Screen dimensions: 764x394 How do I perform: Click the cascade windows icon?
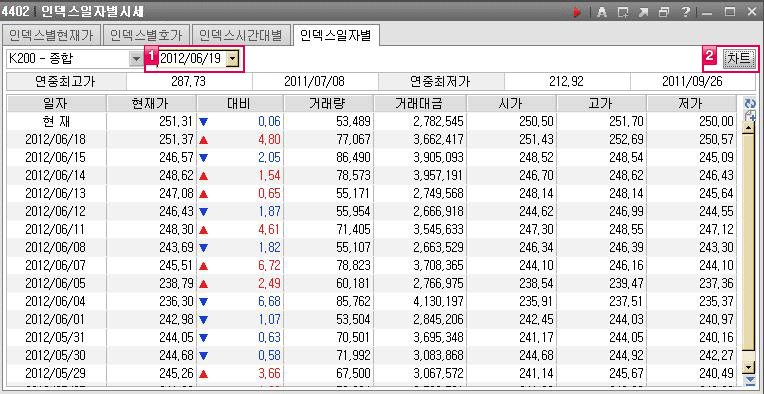coord(664,13)
